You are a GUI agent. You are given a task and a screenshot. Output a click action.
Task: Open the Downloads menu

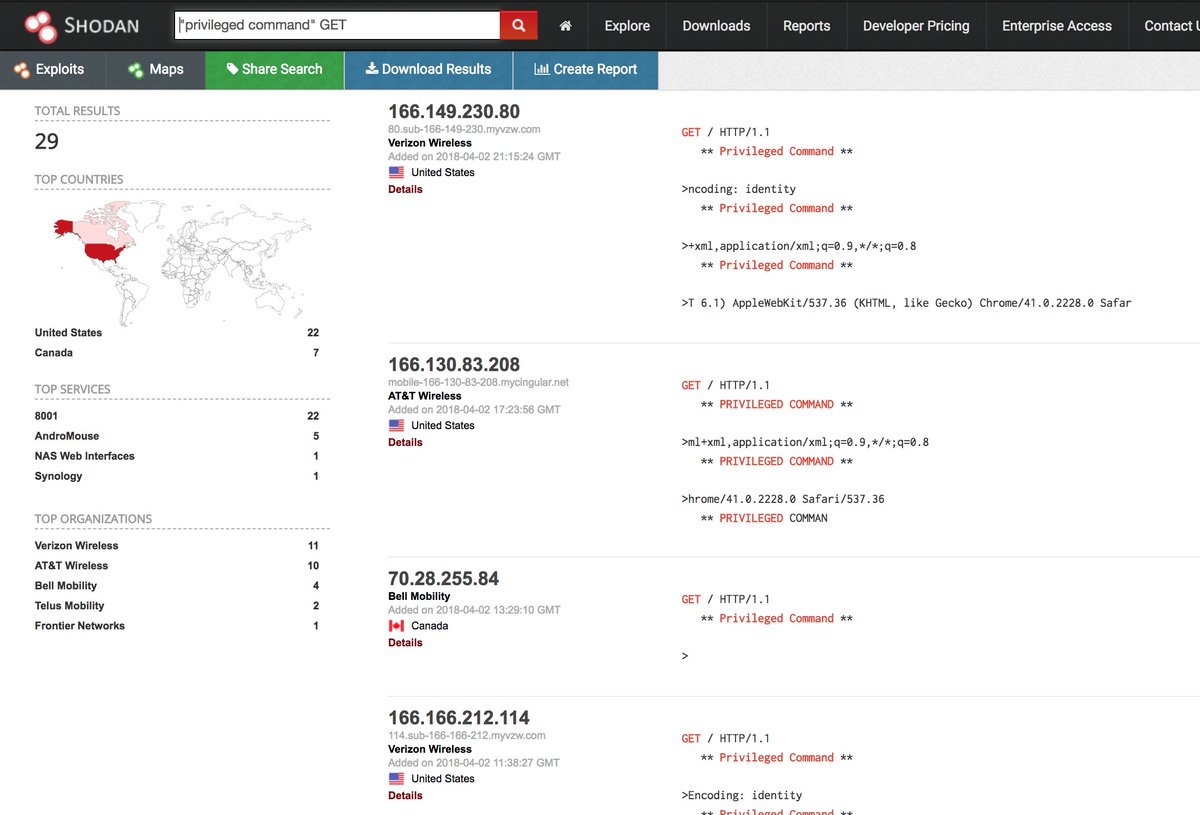(716, 26)
